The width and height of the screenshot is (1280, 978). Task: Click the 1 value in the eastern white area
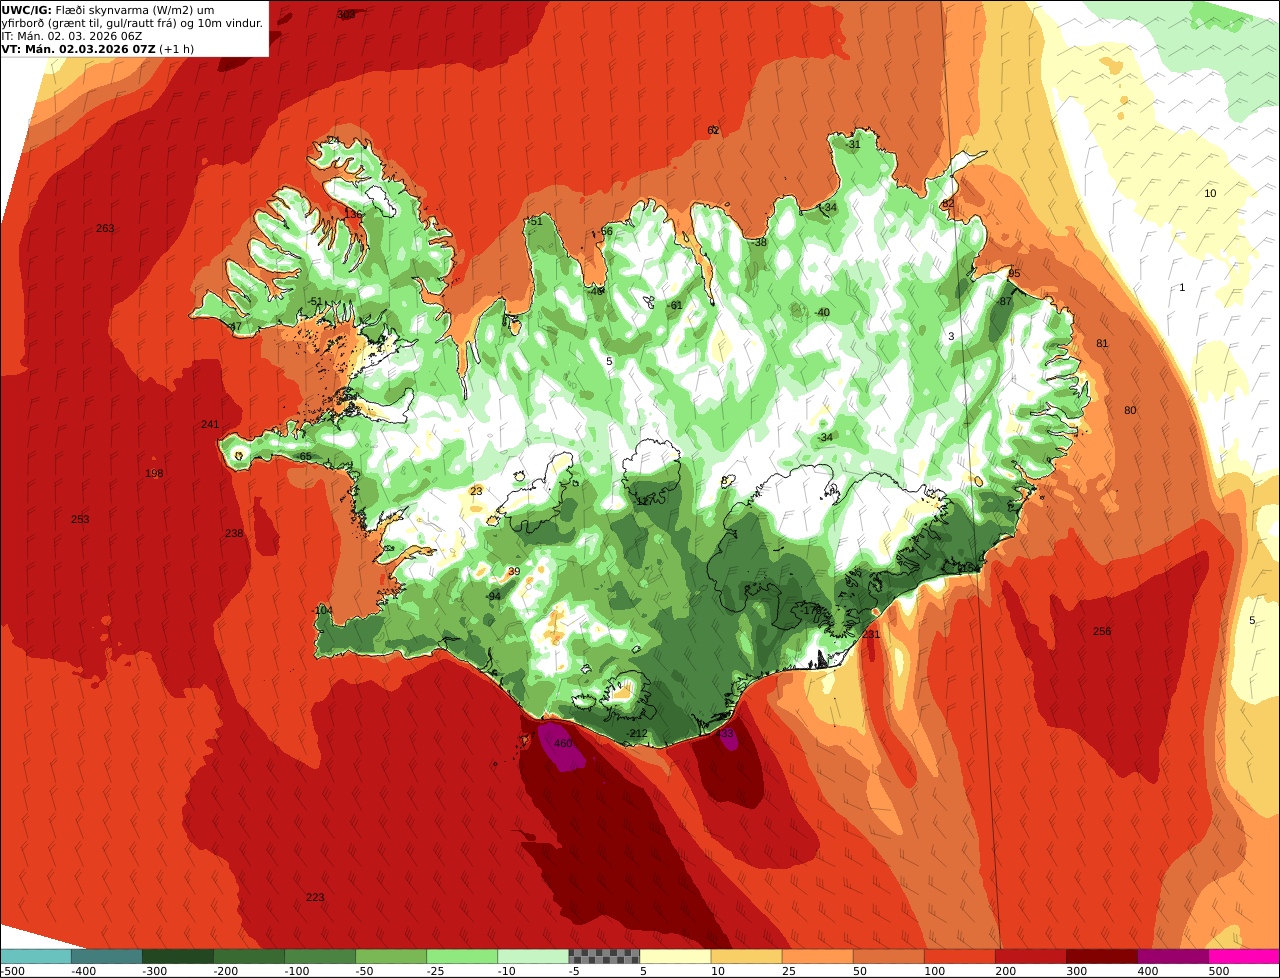point(1182,288)
